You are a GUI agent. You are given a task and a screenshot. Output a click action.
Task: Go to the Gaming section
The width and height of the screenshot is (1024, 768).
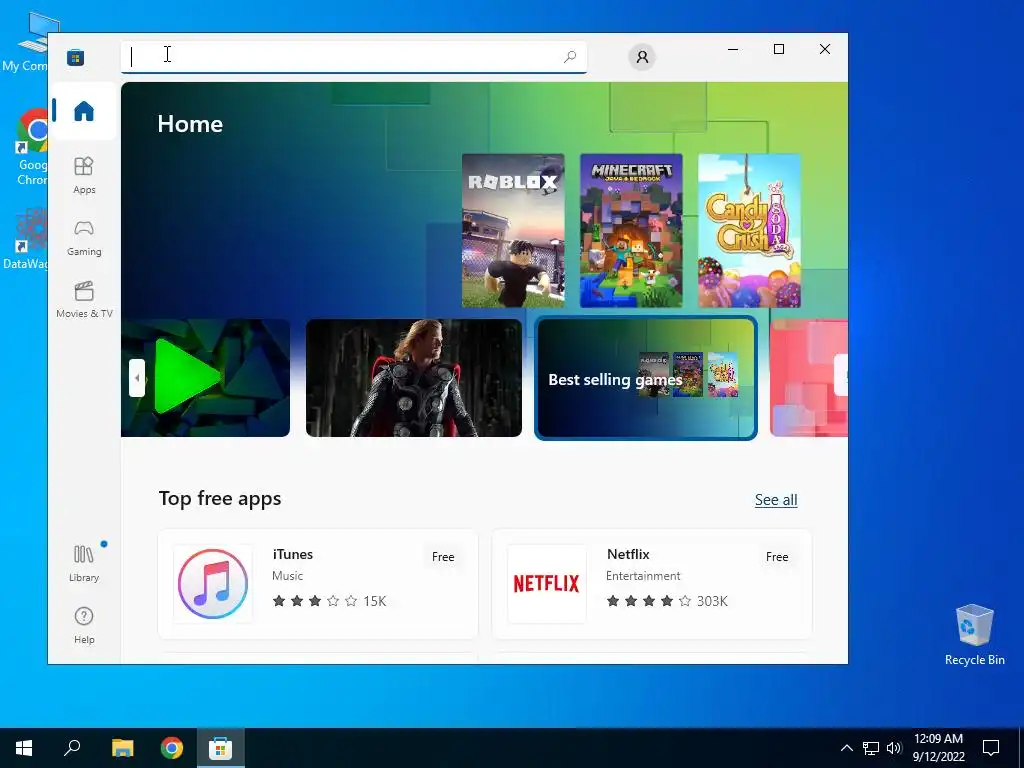84,237
